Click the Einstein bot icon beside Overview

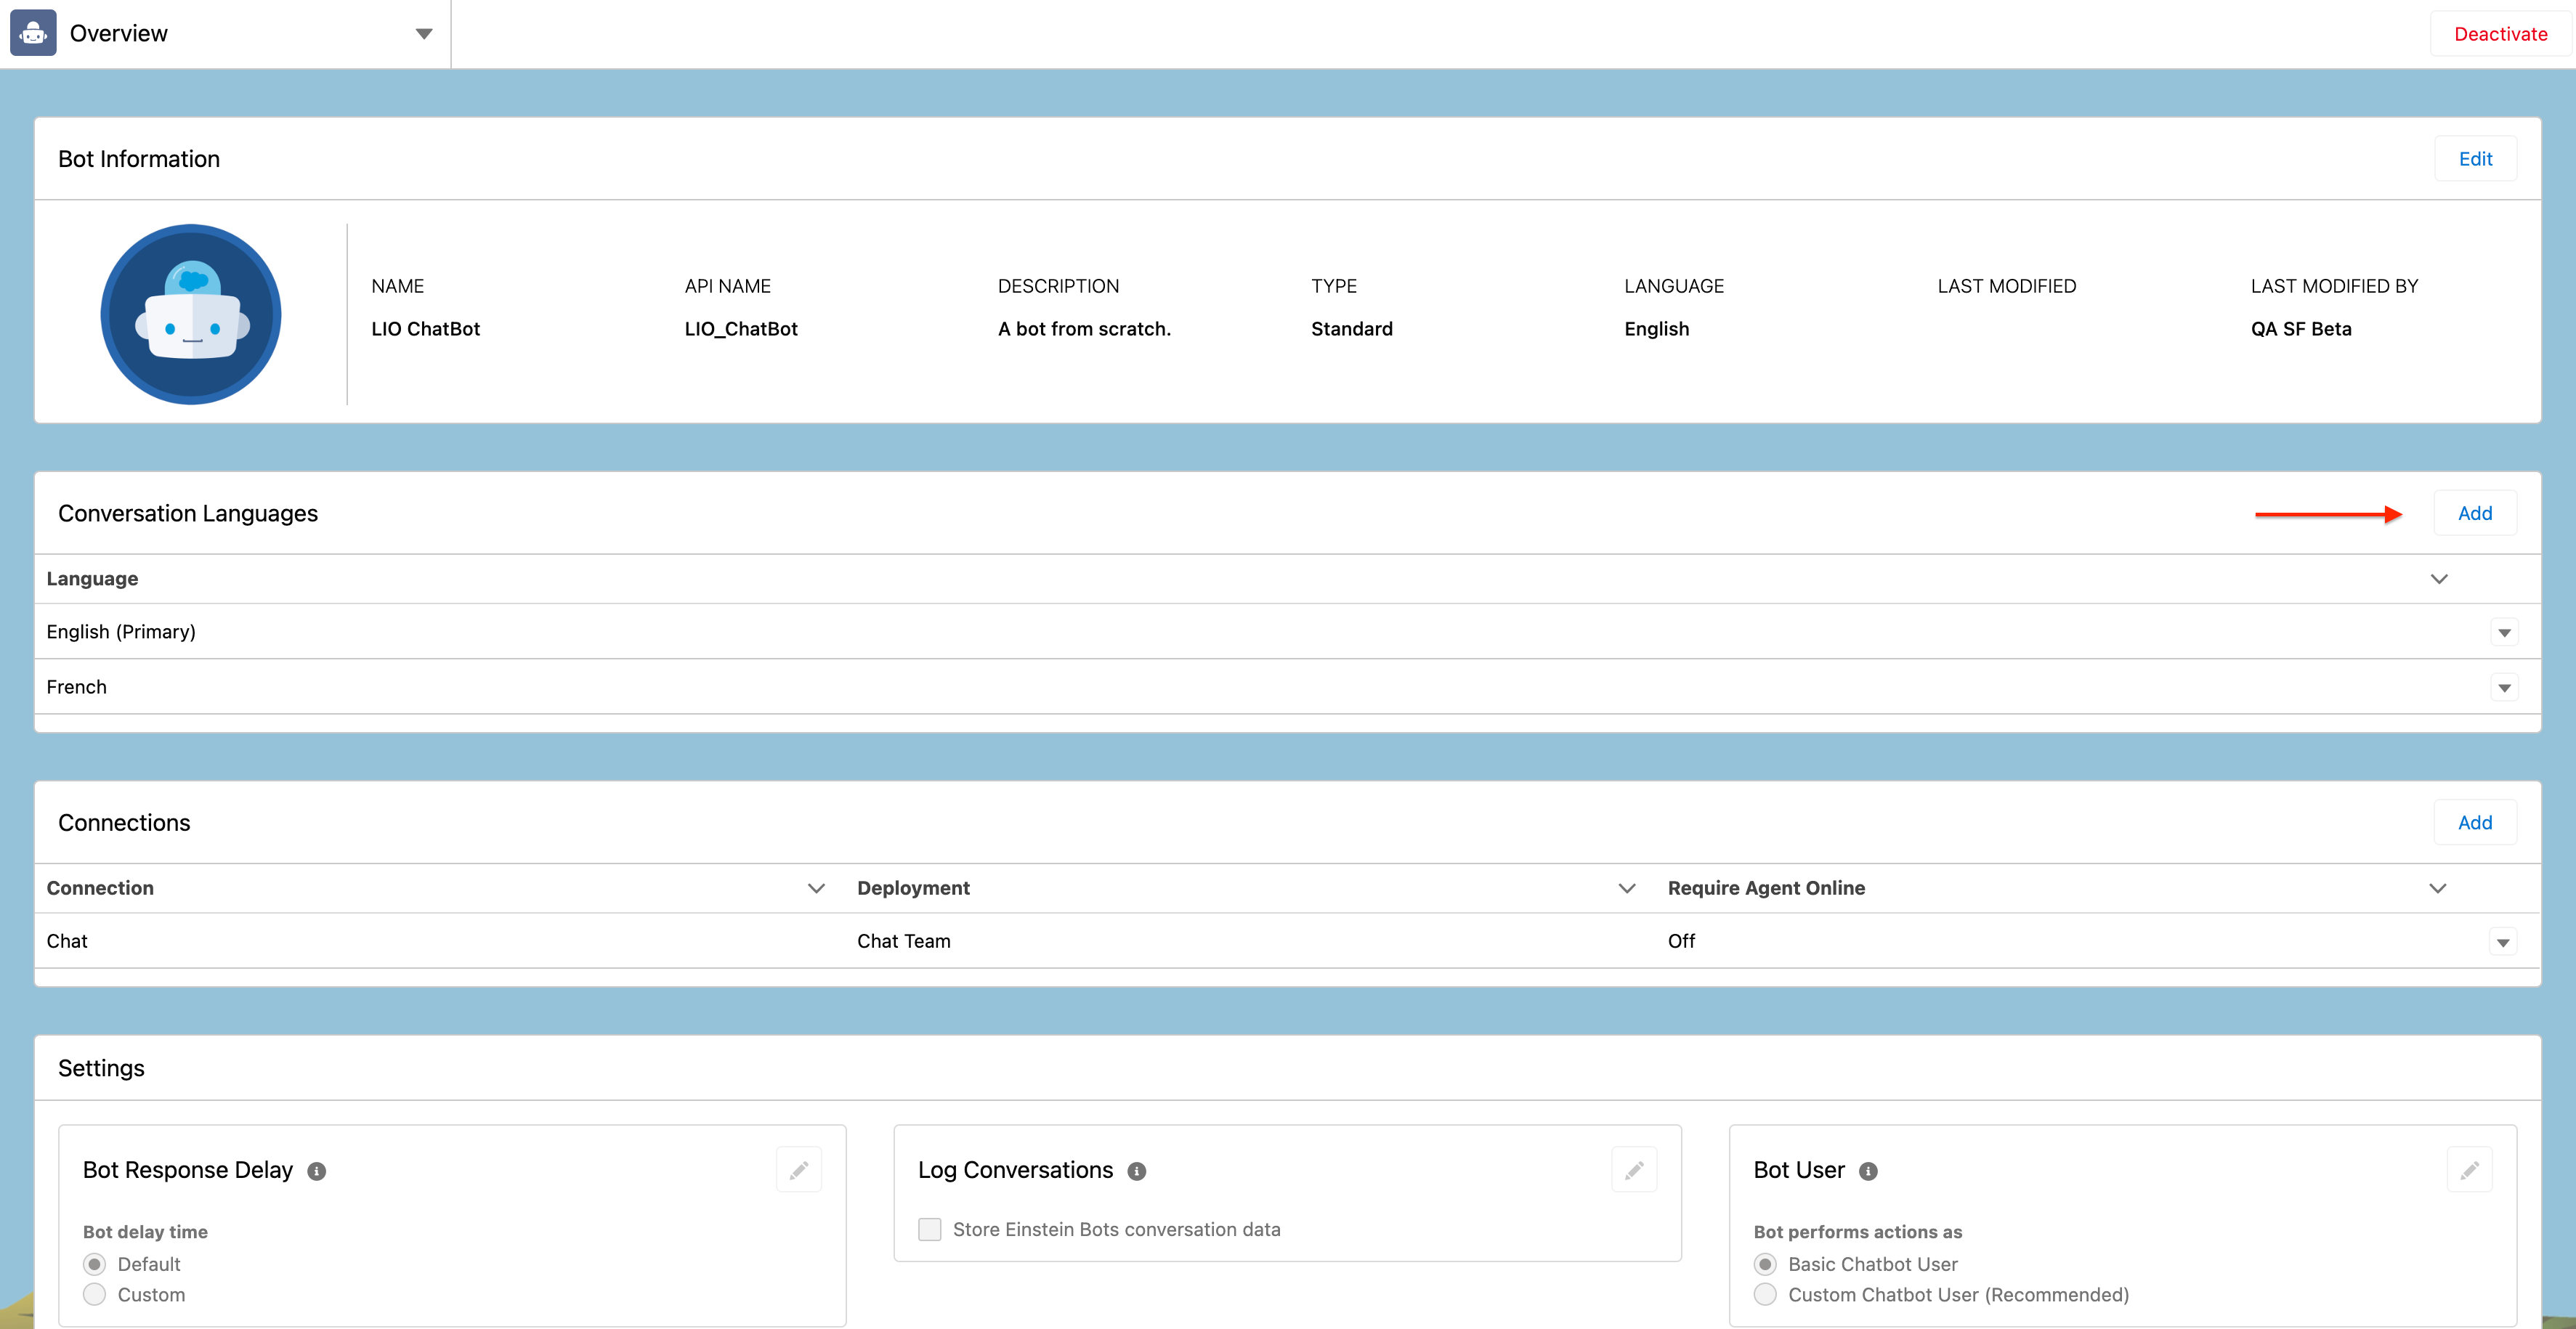(x=33, y=33)
